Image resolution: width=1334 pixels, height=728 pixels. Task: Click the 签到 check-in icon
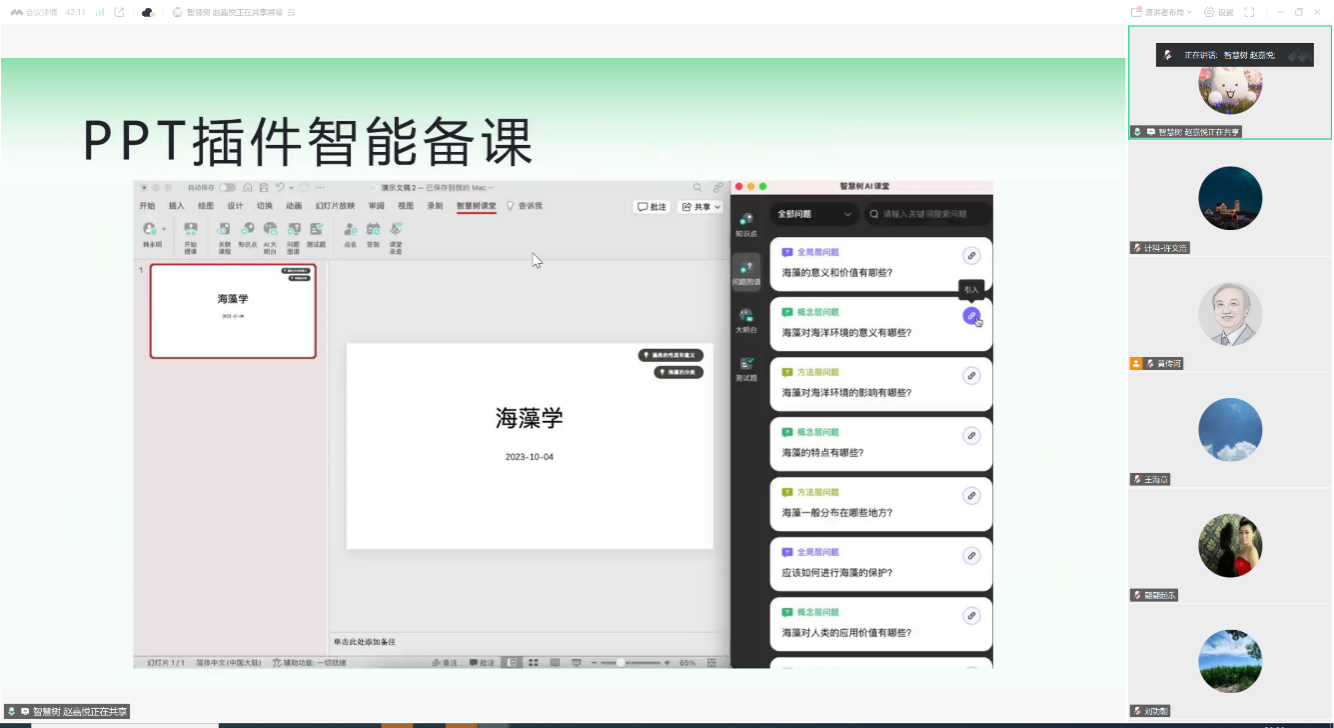click(x=373, y=234)
